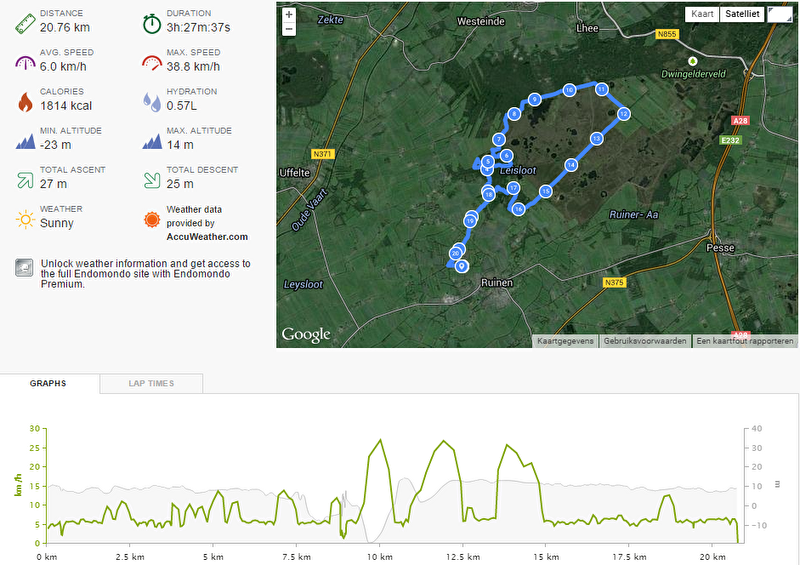
Task: Expand the map to fullscreen corner control
Action: point(780,14)
